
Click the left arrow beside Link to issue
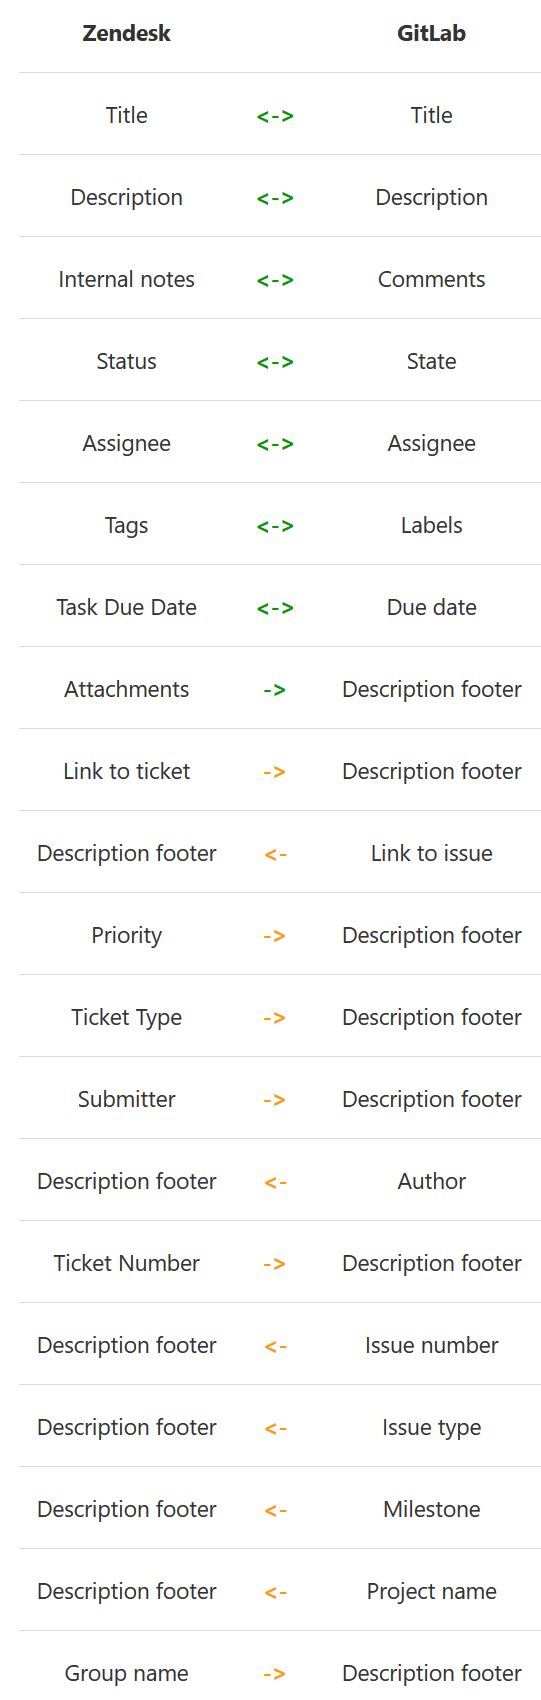tap(275, 854)
